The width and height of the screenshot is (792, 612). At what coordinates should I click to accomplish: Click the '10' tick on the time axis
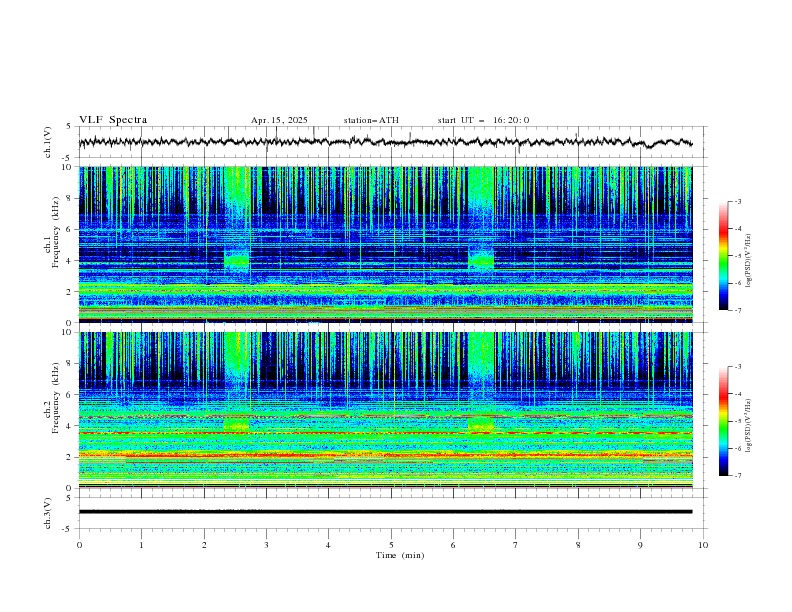703,545
